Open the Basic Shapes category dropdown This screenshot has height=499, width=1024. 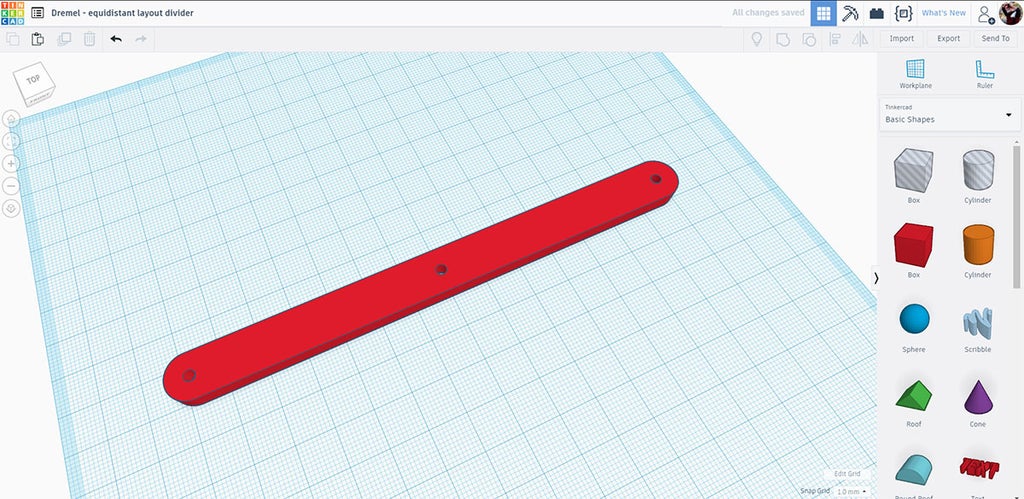(950, 114)
